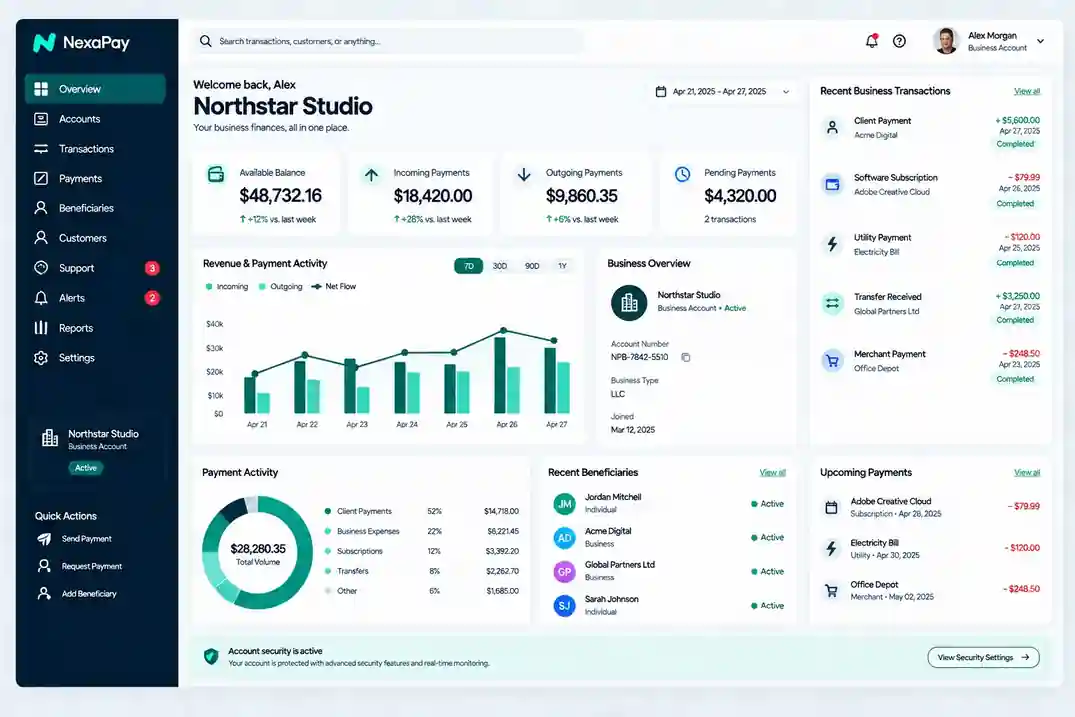This screenshot has width=1075, height=717.
Task: Click the SJ avatar for Sarah Johnson
Action: [x=564, y=605]
